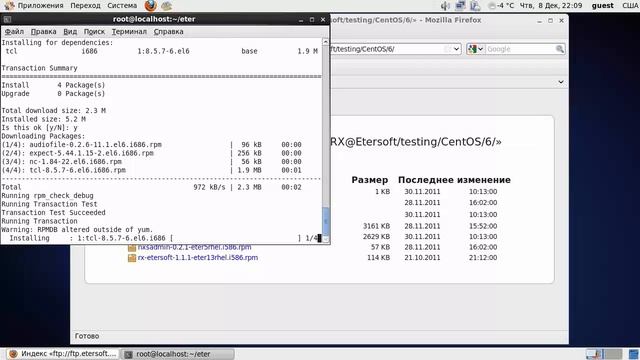Click terminal window menu icon in title bar
This screenshot has height=360, width=640.
(7, 19)
